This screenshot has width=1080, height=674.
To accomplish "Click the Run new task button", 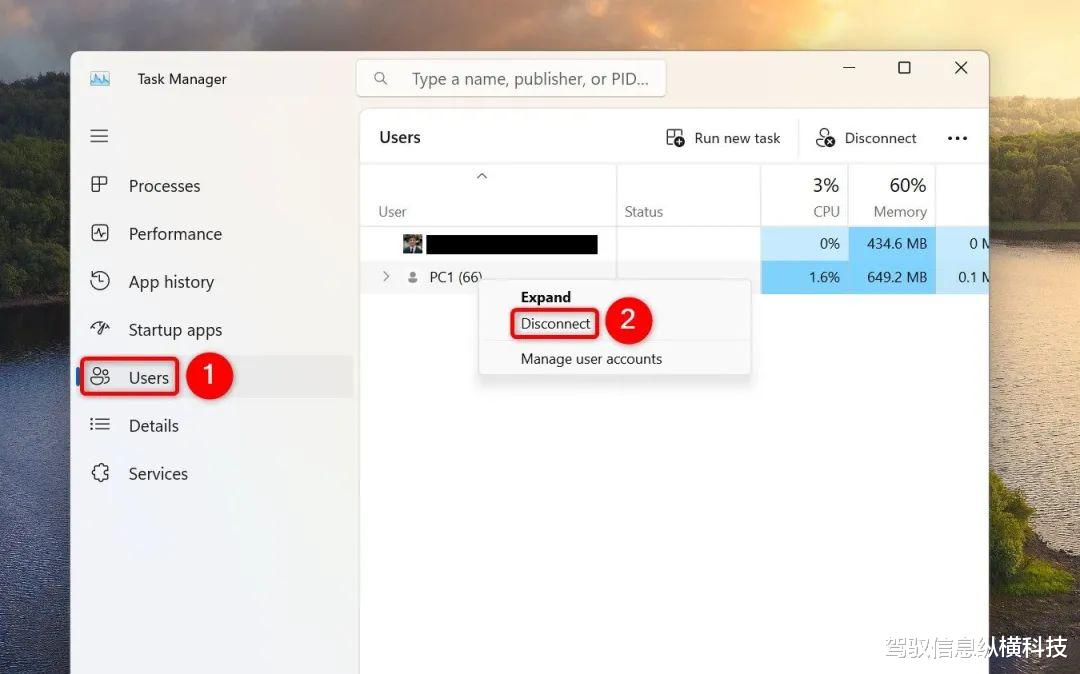I will pos(723,138).
